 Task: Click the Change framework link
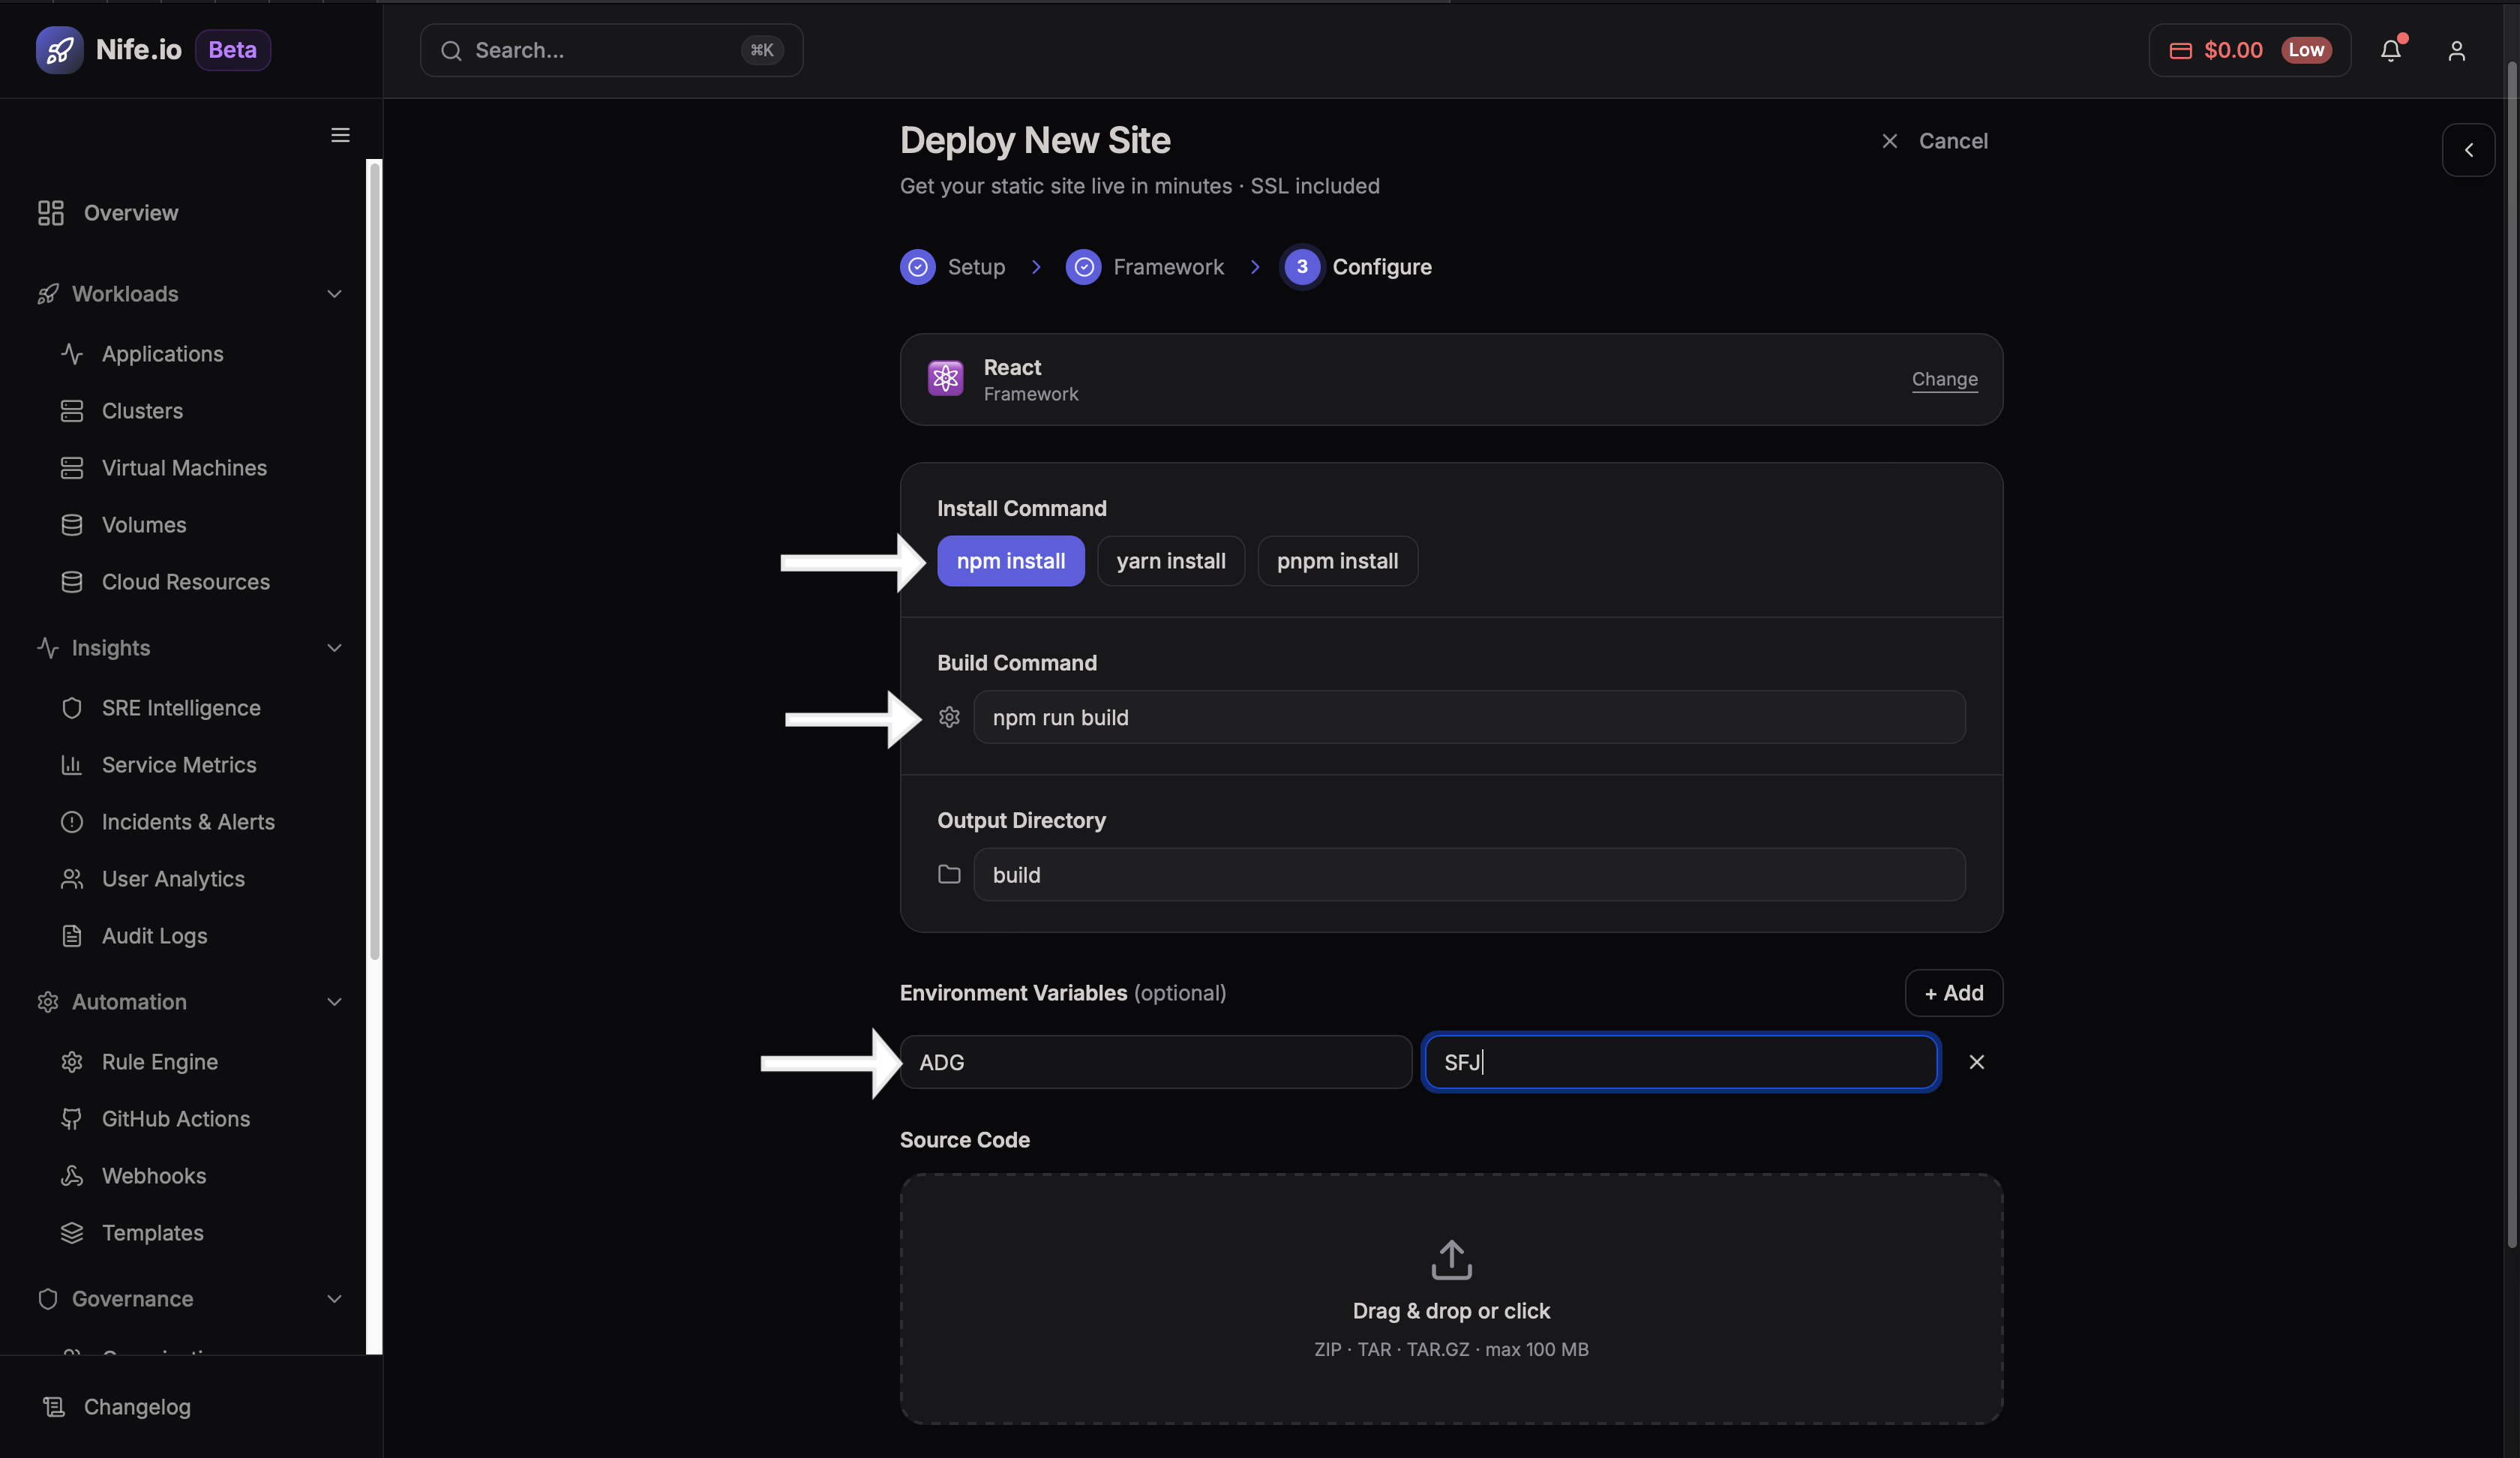[1944, 379]
